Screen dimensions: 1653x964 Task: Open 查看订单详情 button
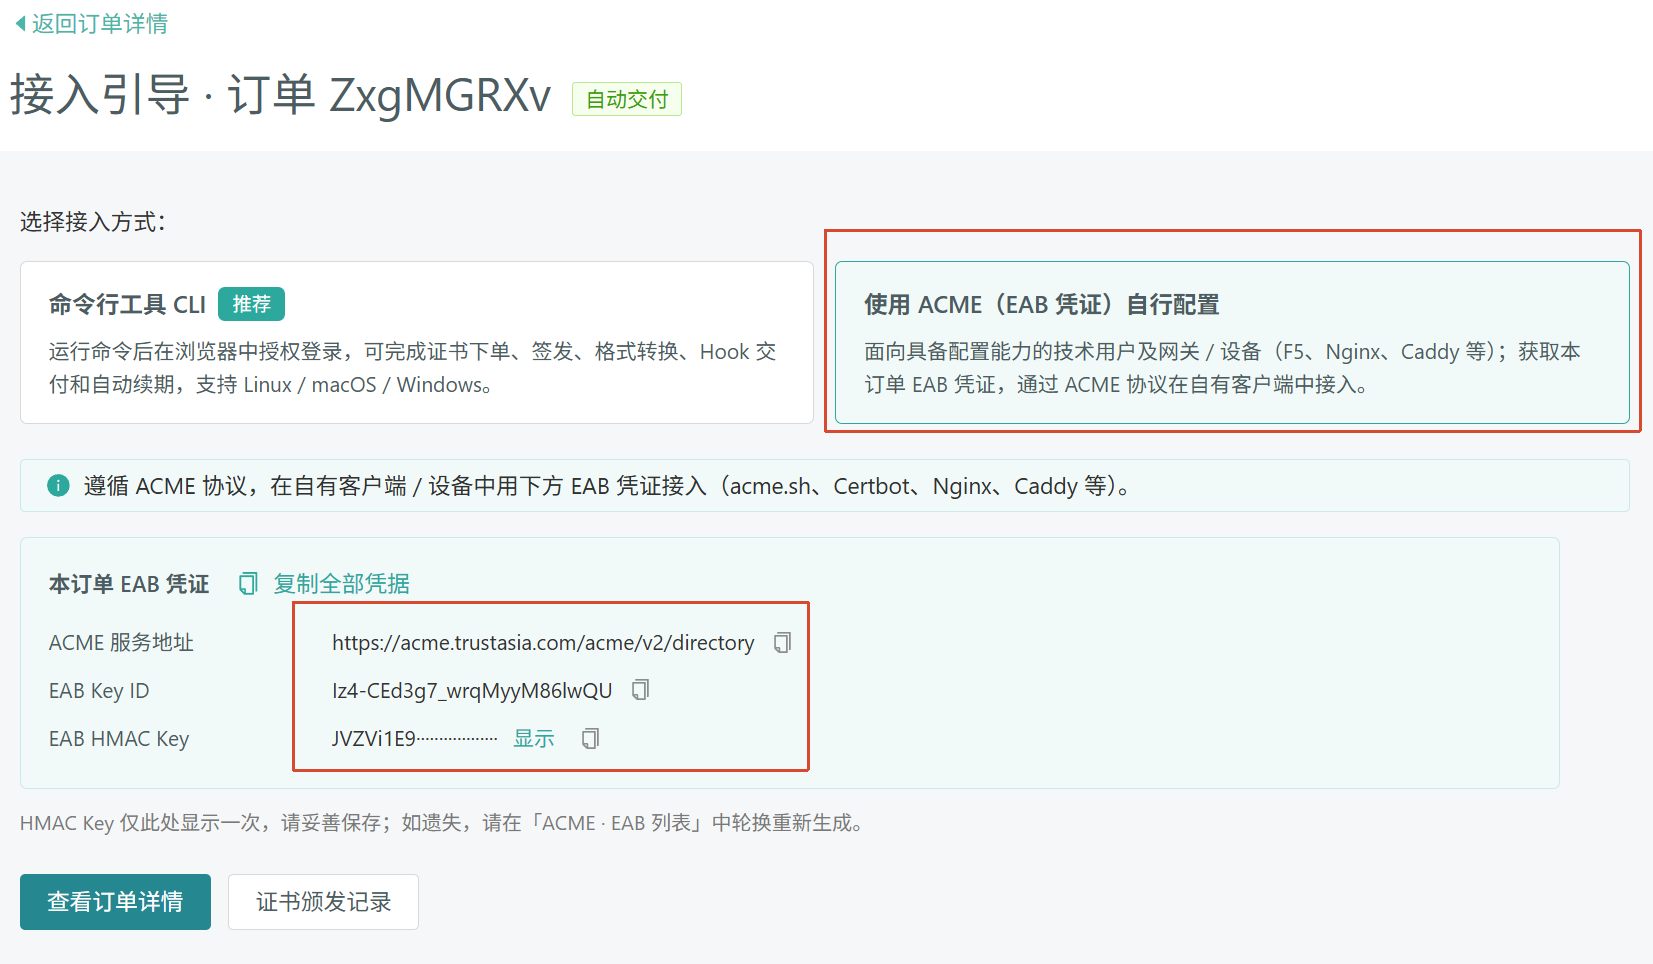pos(115,902)
